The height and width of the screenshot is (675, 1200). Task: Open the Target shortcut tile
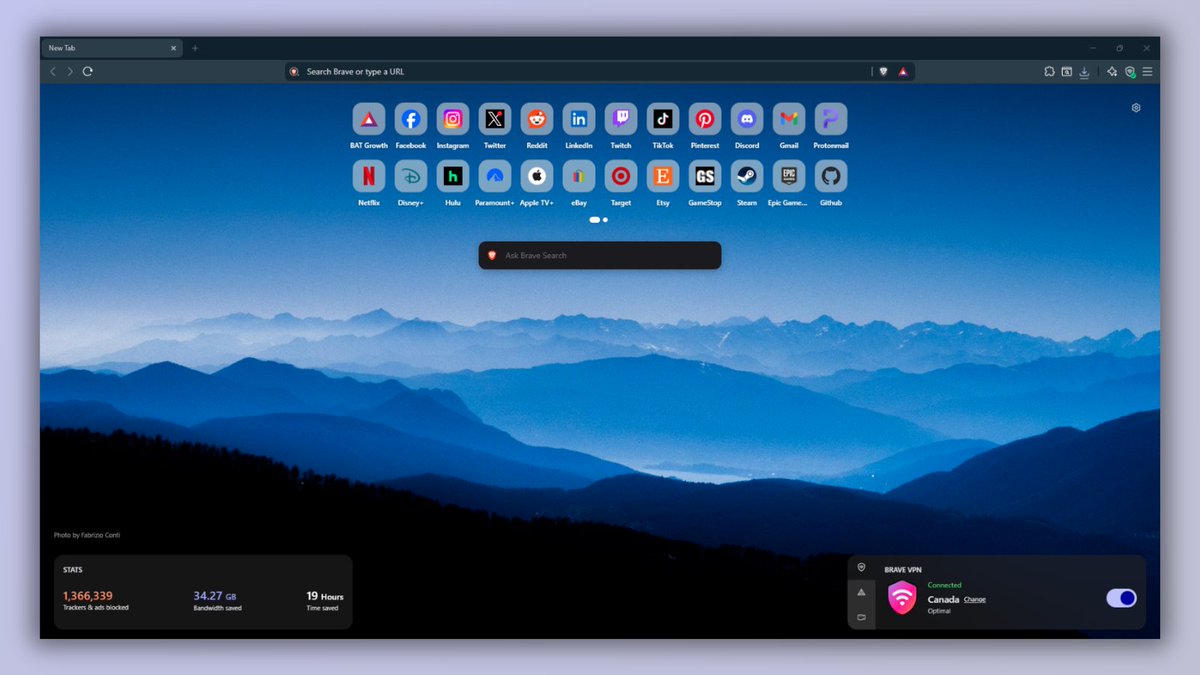pos(621,176)
